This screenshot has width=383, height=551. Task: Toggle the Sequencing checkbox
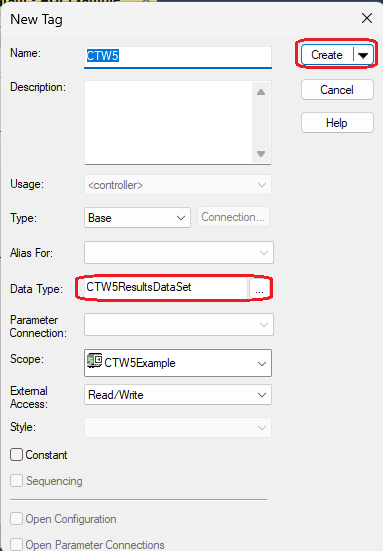[17, 481]
